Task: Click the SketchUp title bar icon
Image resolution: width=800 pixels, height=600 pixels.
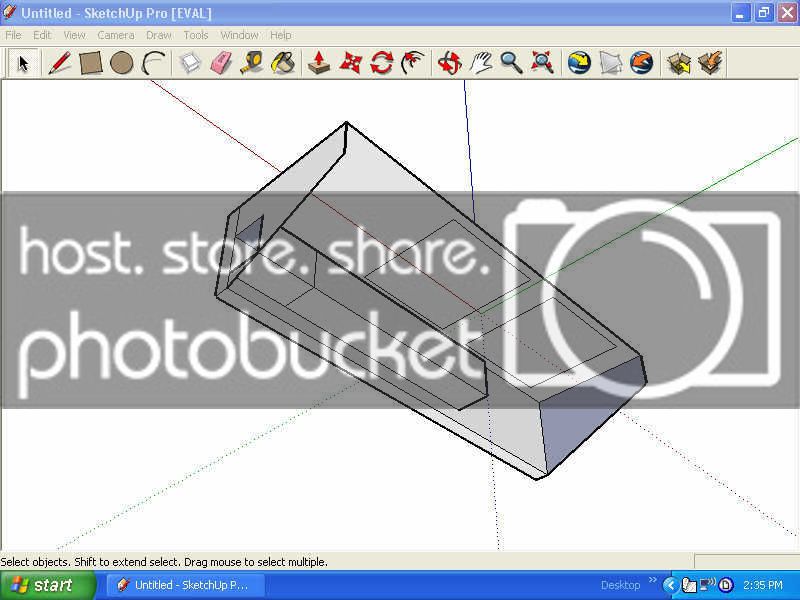Action: [x=10, y=12]
